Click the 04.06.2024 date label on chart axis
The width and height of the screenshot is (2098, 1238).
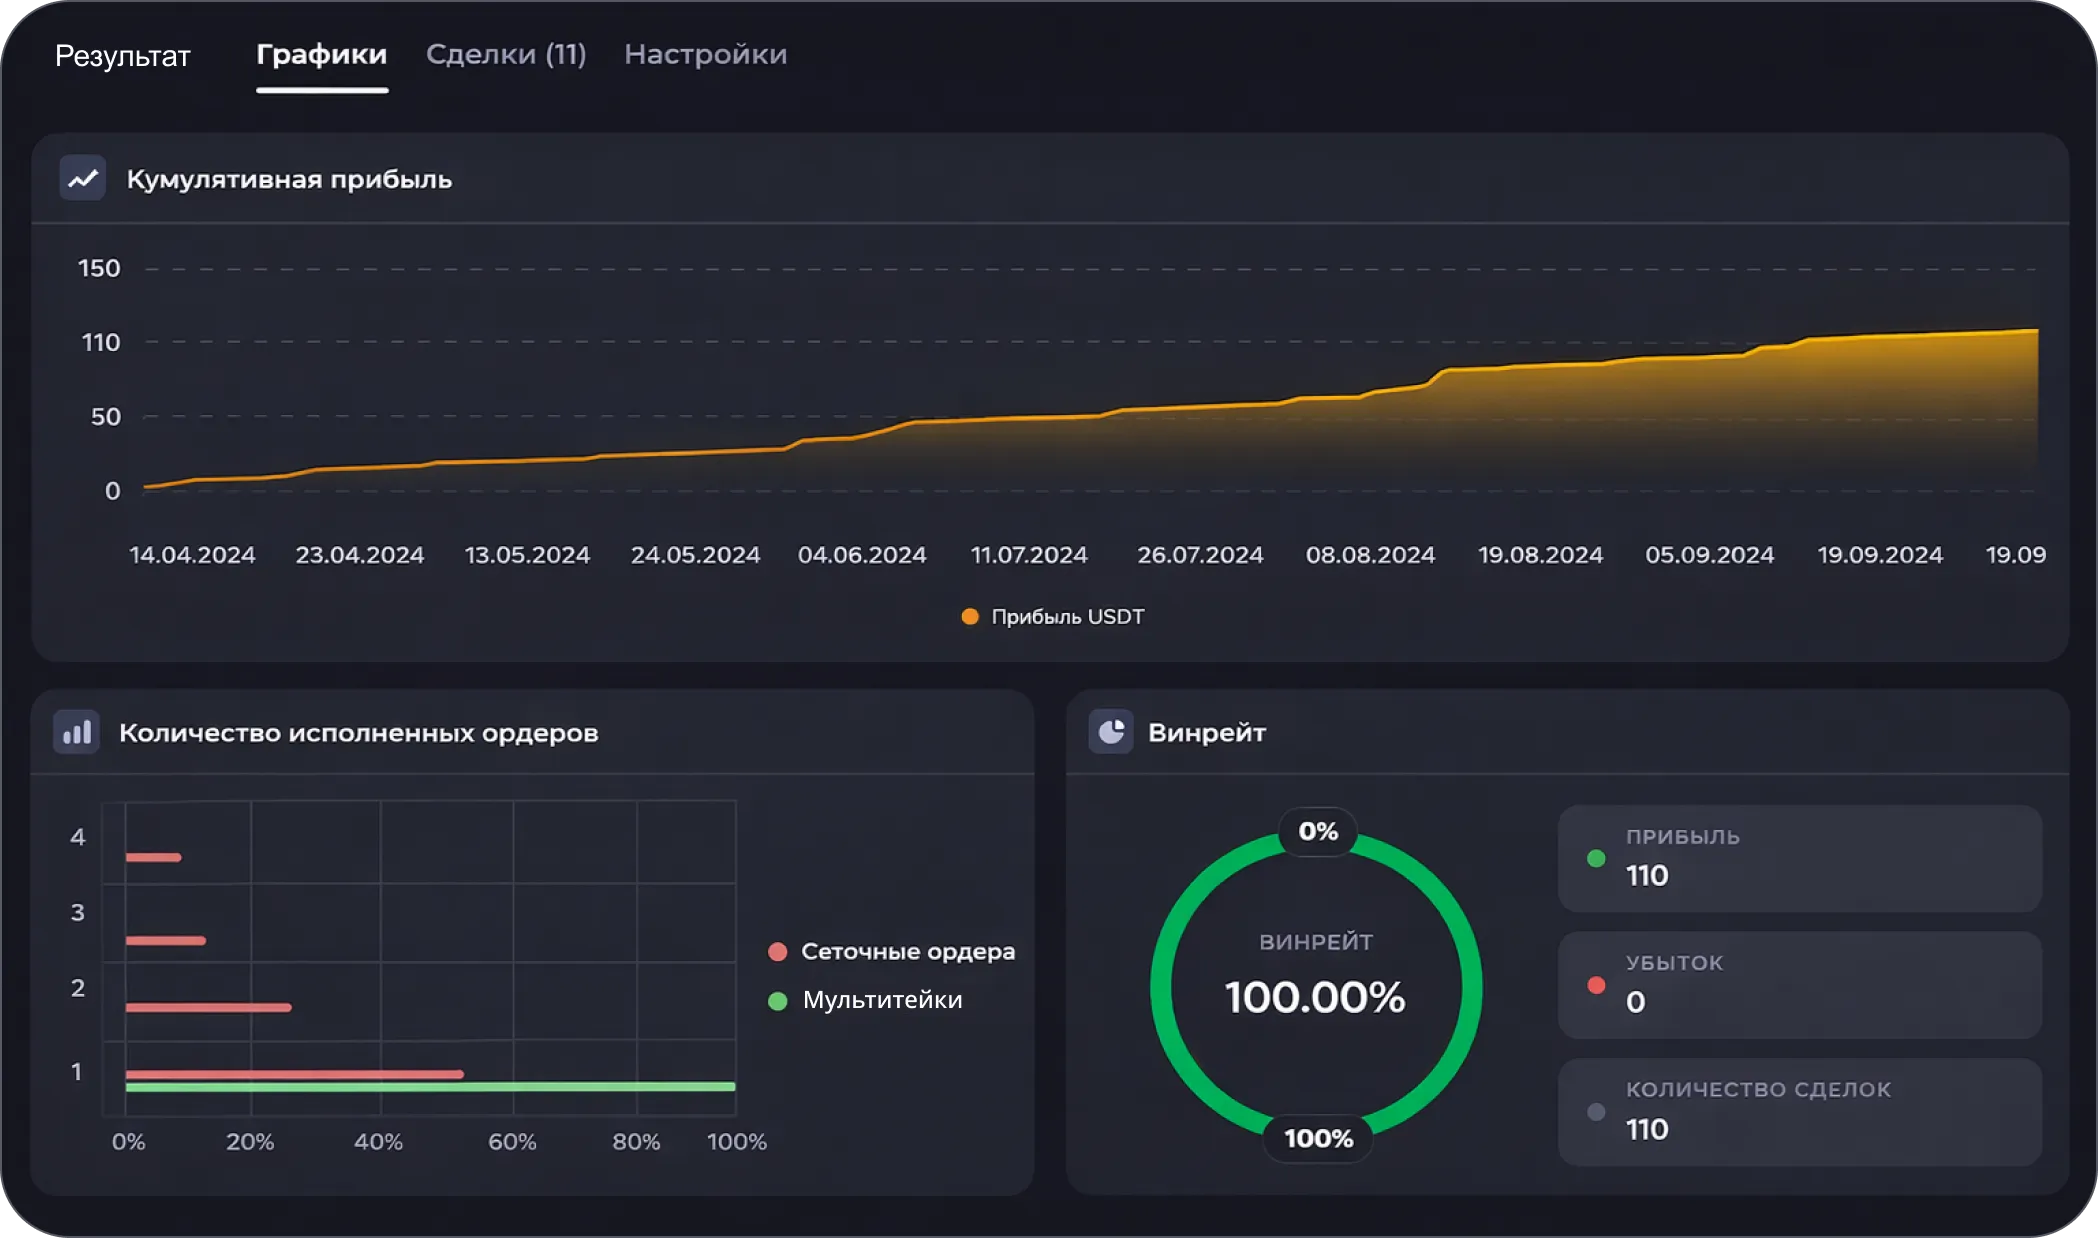click(862, 555)
